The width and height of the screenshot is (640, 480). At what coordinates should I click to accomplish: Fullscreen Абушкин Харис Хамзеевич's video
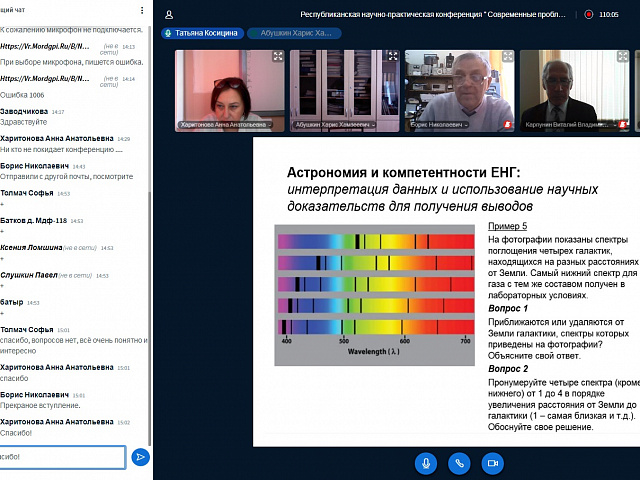392,57
